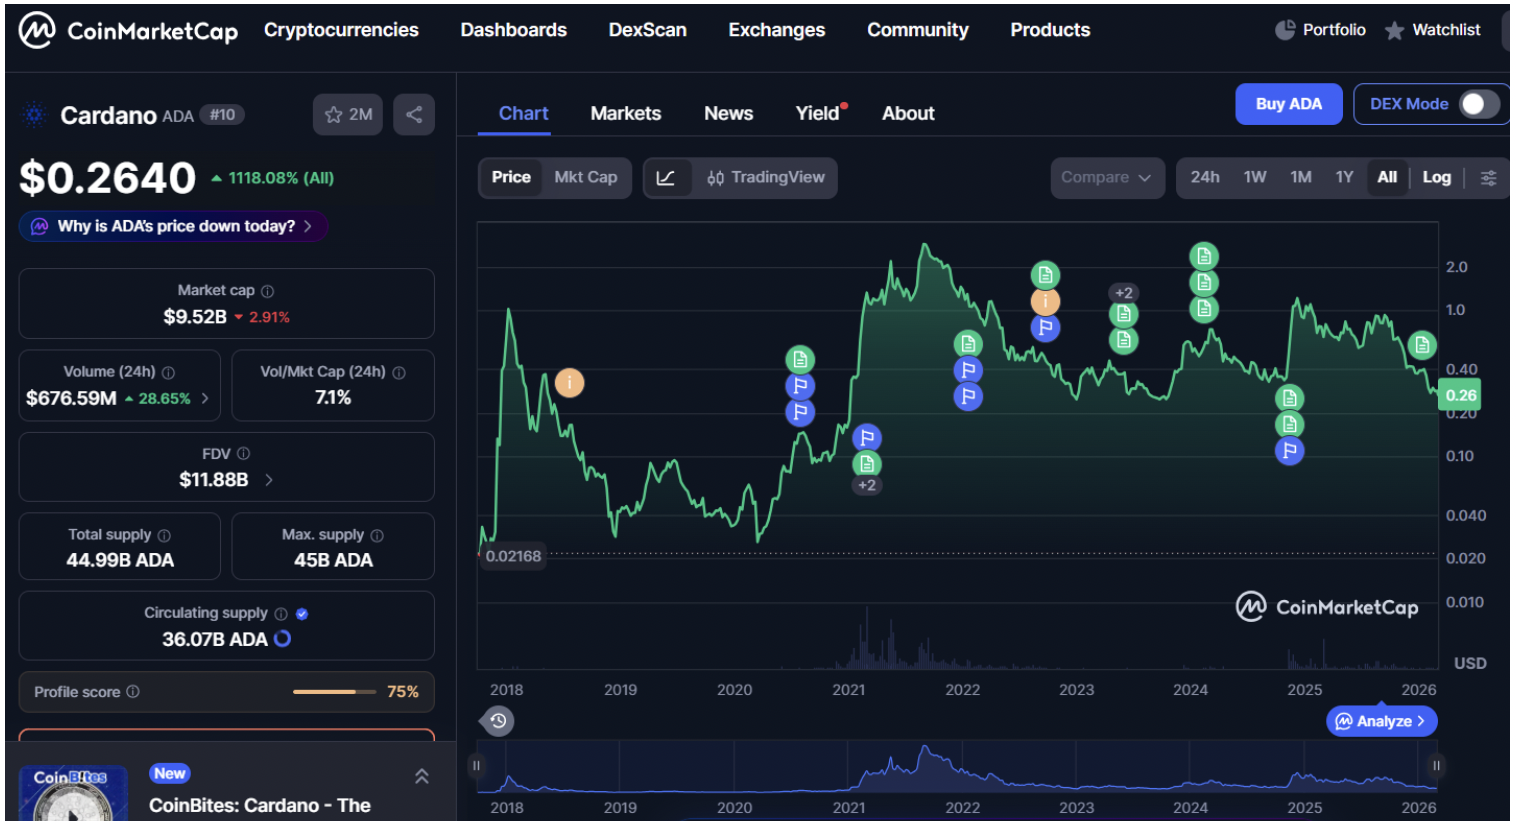1516x824 pixels.
Task: Open the Community menu item
Action: pyautogui.click(x=917, y=30)
